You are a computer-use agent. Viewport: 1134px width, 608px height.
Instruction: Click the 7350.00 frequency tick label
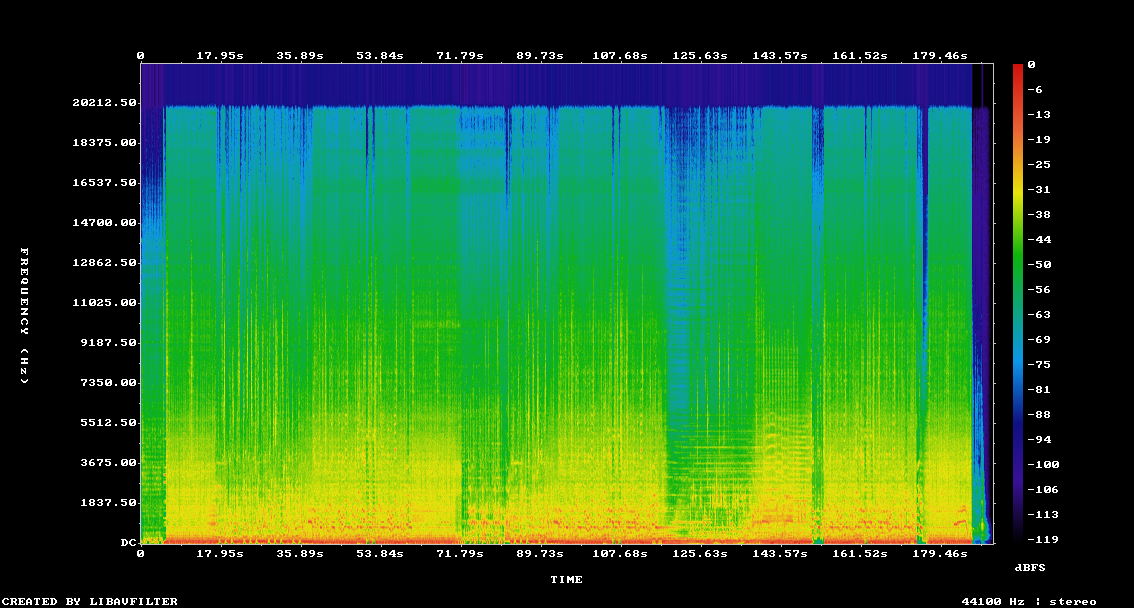click(105, 383)
